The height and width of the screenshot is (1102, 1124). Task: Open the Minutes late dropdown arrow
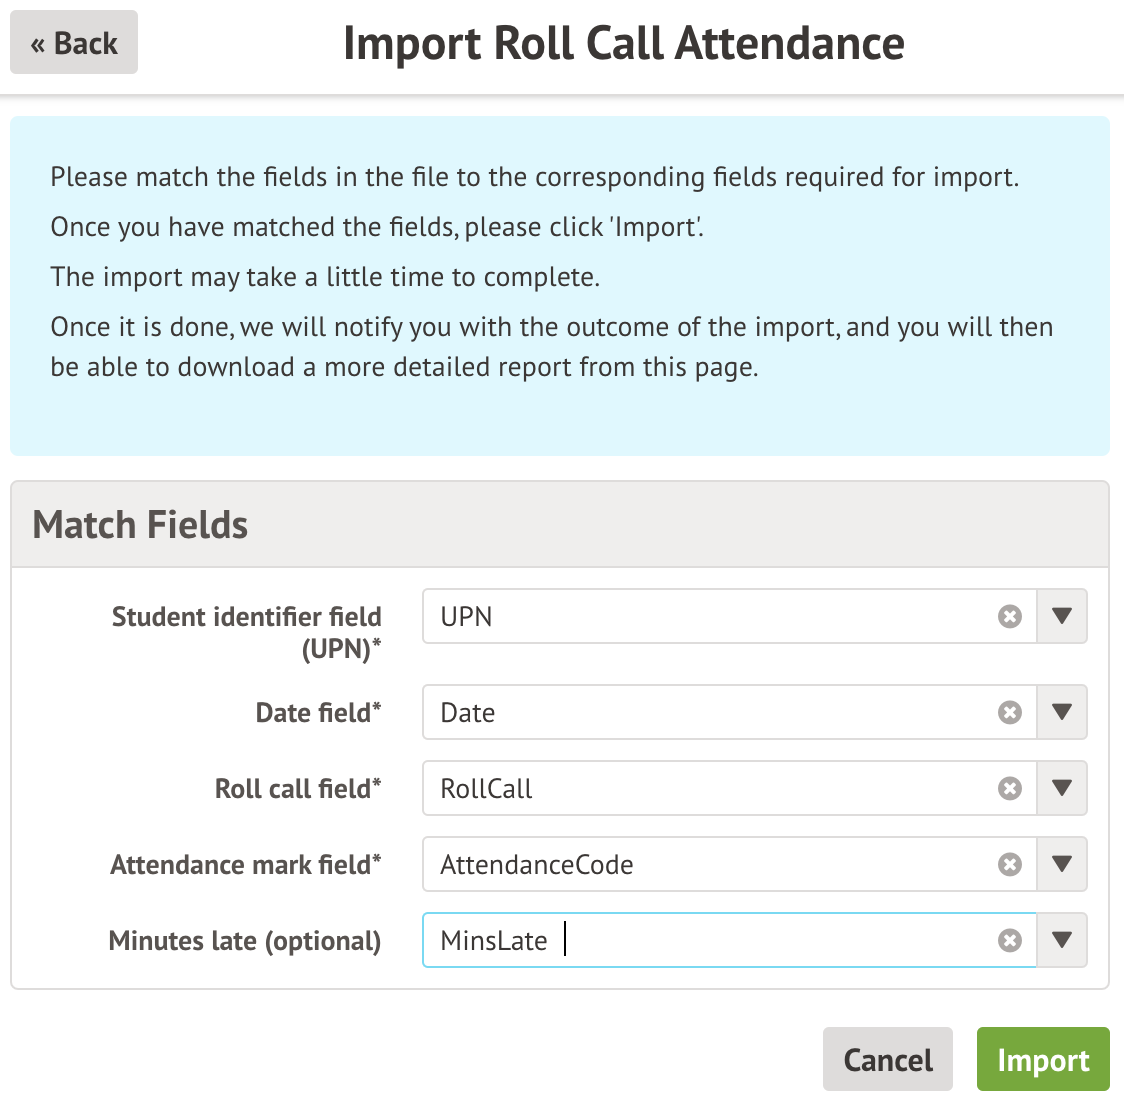click(1062, 940)
